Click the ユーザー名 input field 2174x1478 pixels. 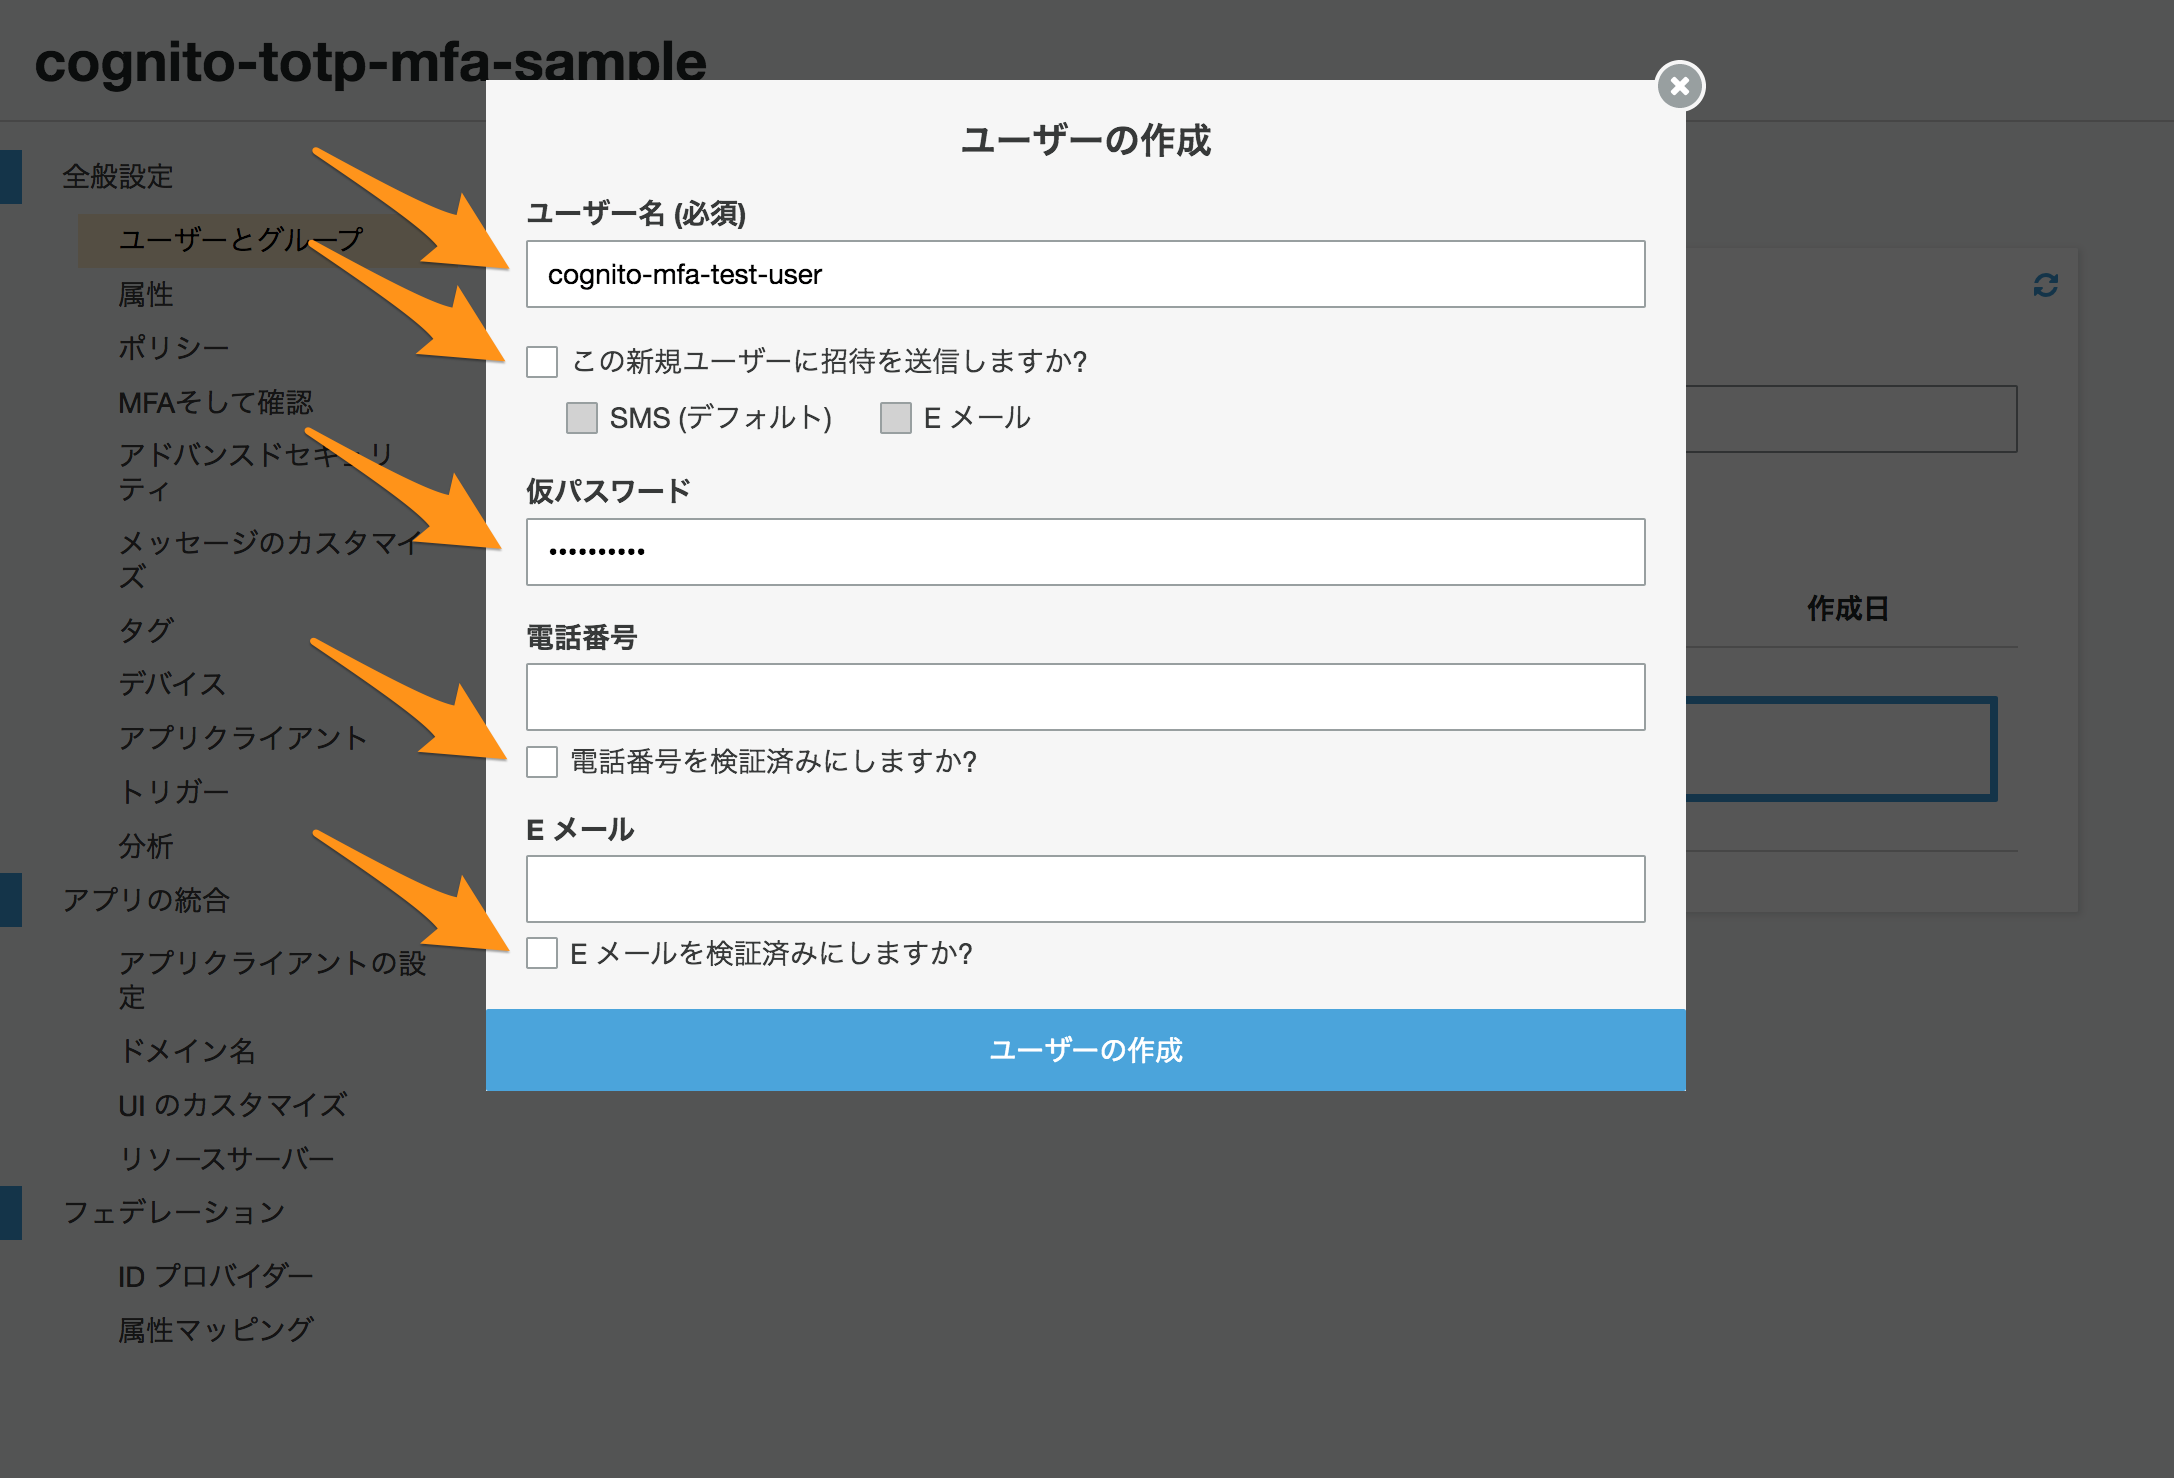pyautogui.click(x=1084, y=274)
